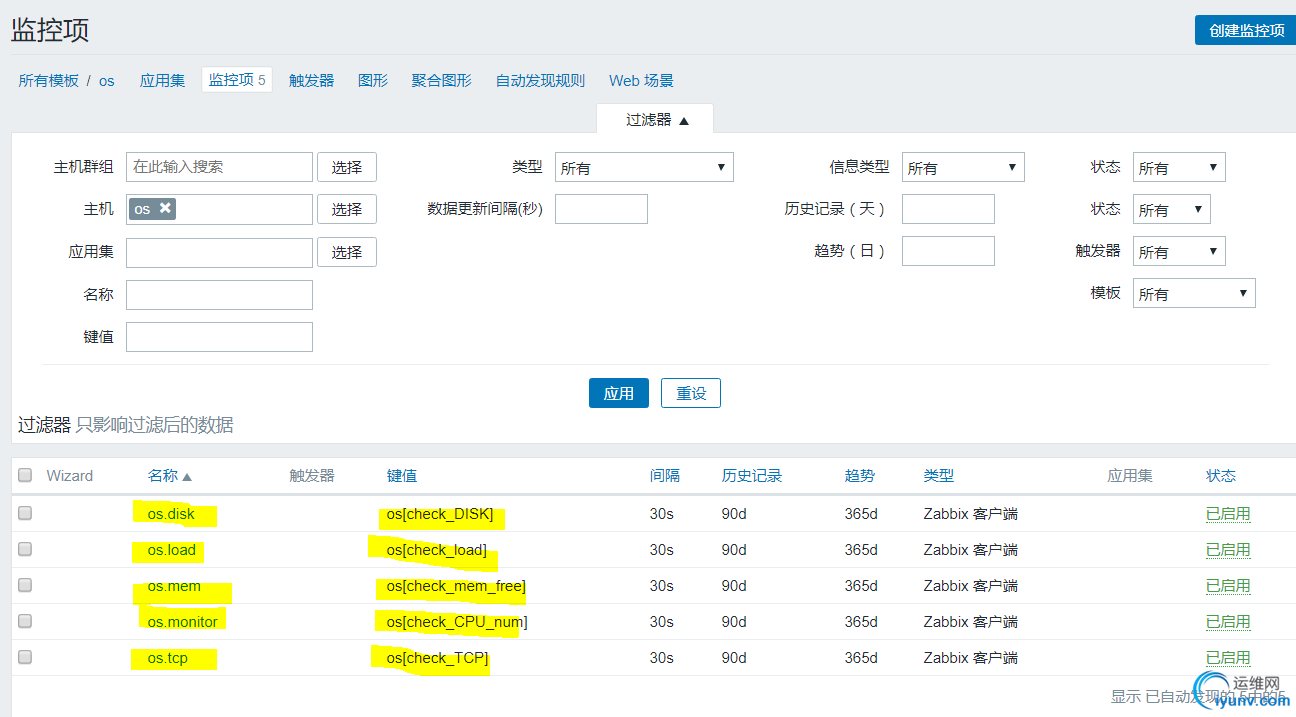Image resolution: width=1296 pixels, height=717 pixels.
Task: Click the os breadcrumb link
Action: [x=106, y=80]
